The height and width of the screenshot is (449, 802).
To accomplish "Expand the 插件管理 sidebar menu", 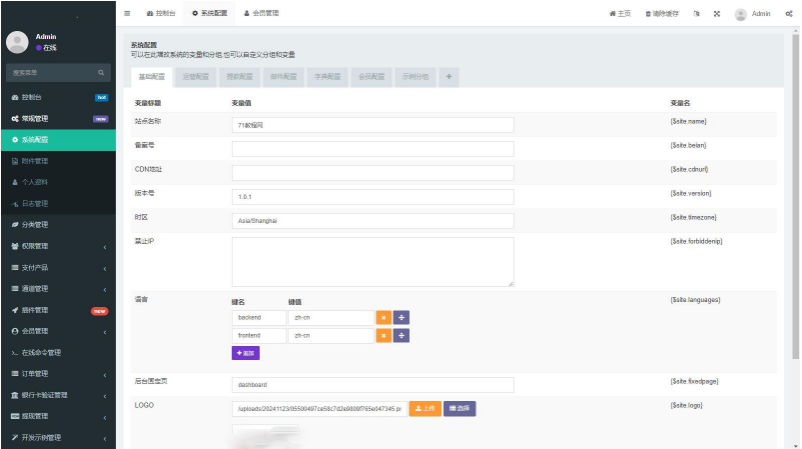I will 58,310.
